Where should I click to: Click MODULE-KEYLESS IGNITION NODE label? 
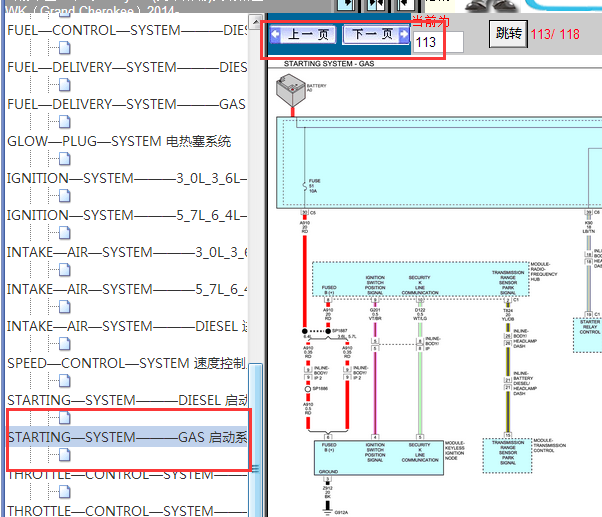coord(455,451)
